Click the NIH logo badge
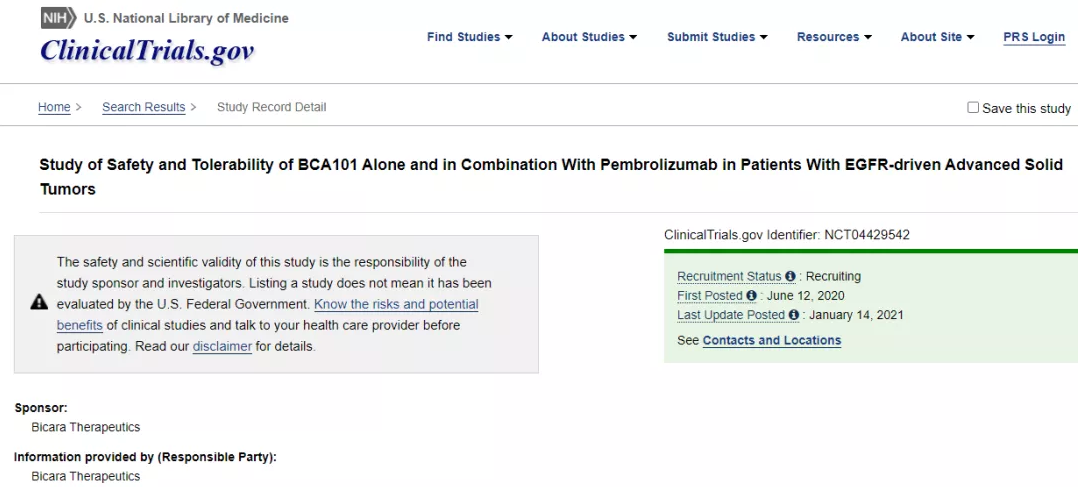 [x=58, y=19]
